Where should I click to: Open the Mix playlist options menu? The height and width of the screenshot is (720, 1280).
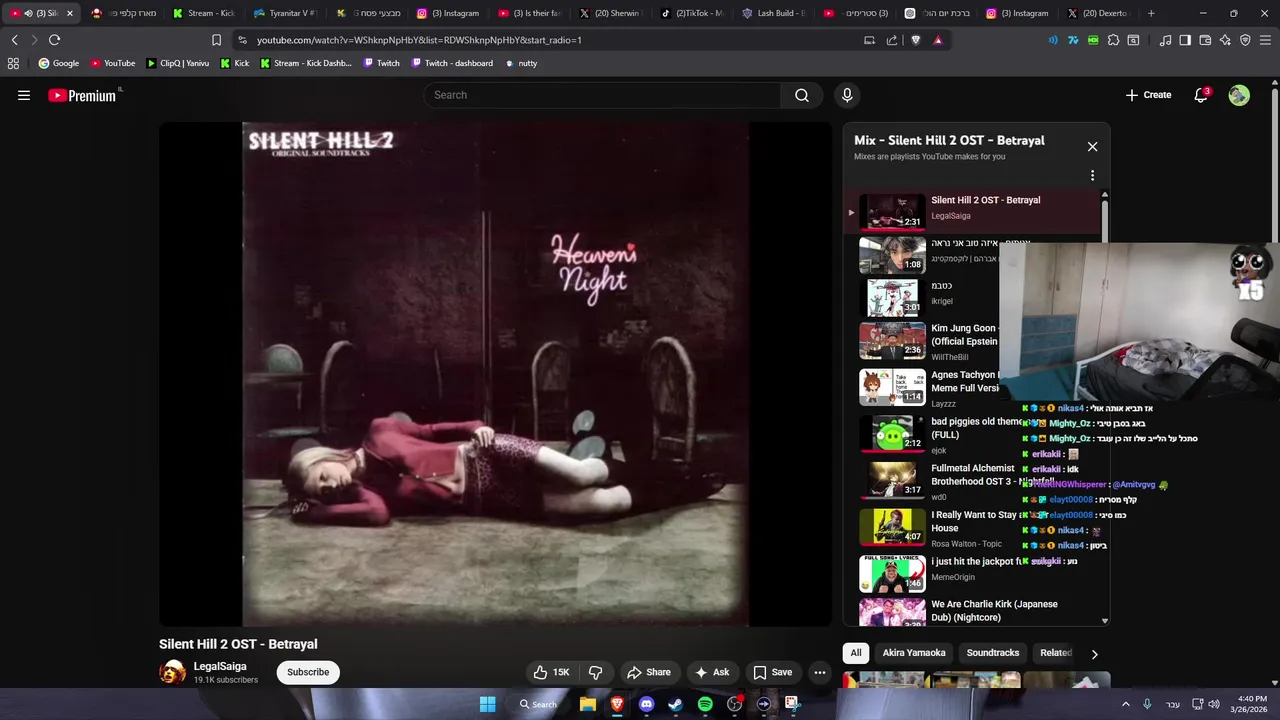tap(1092, 175)
